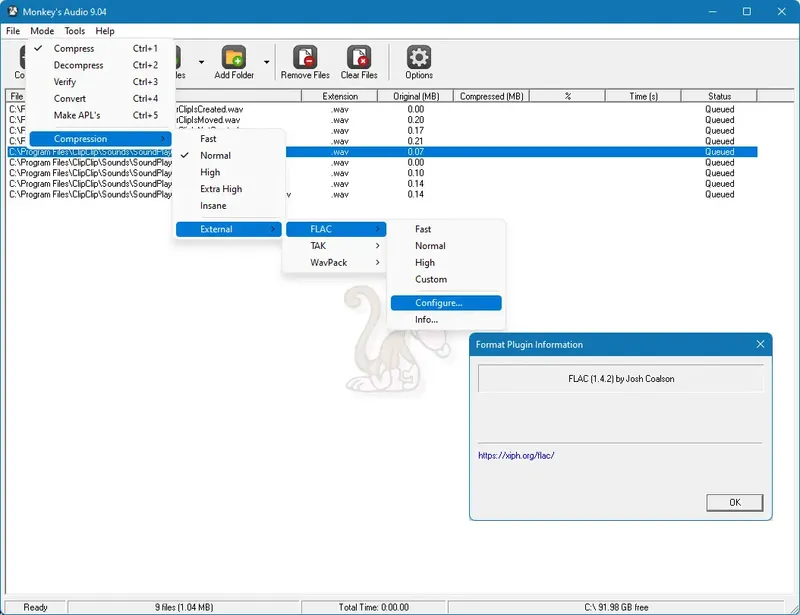
Task: Click the '9 files (1.04 MB)' status text
Action: (184, 607)
